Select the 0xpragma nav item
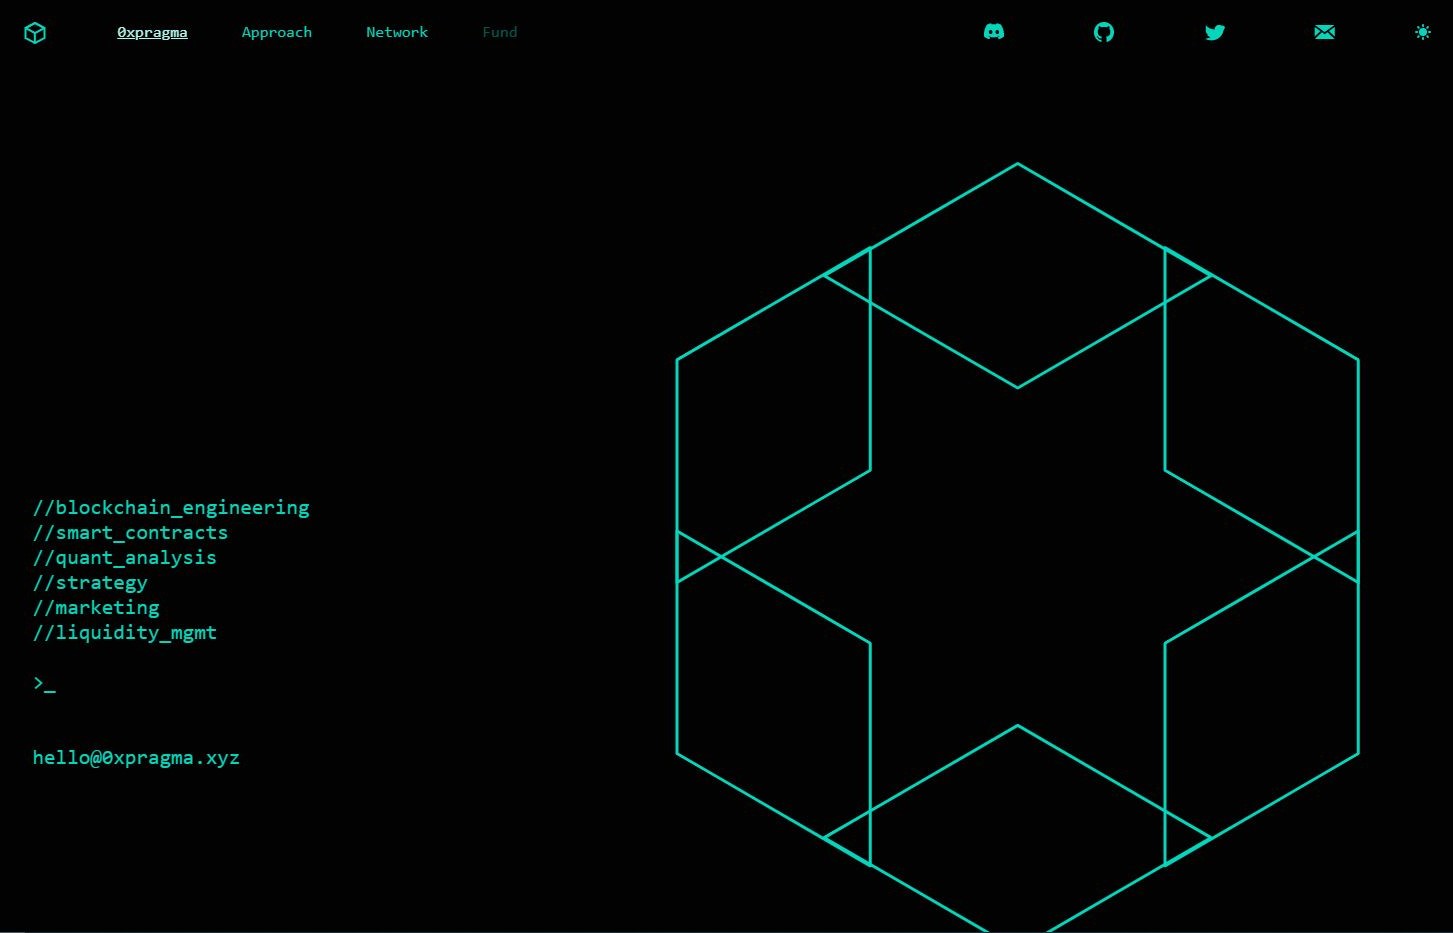Viewport: 1453px width, 933px height. click(152, 32)
